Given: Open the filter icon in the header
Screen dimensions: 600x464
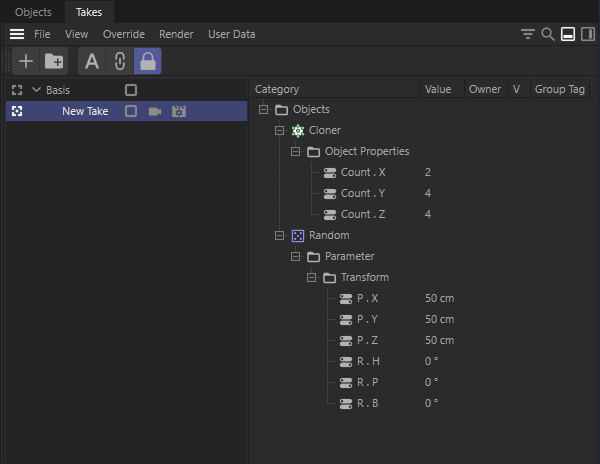Looking at the screenshot, I should pos(528,34).
